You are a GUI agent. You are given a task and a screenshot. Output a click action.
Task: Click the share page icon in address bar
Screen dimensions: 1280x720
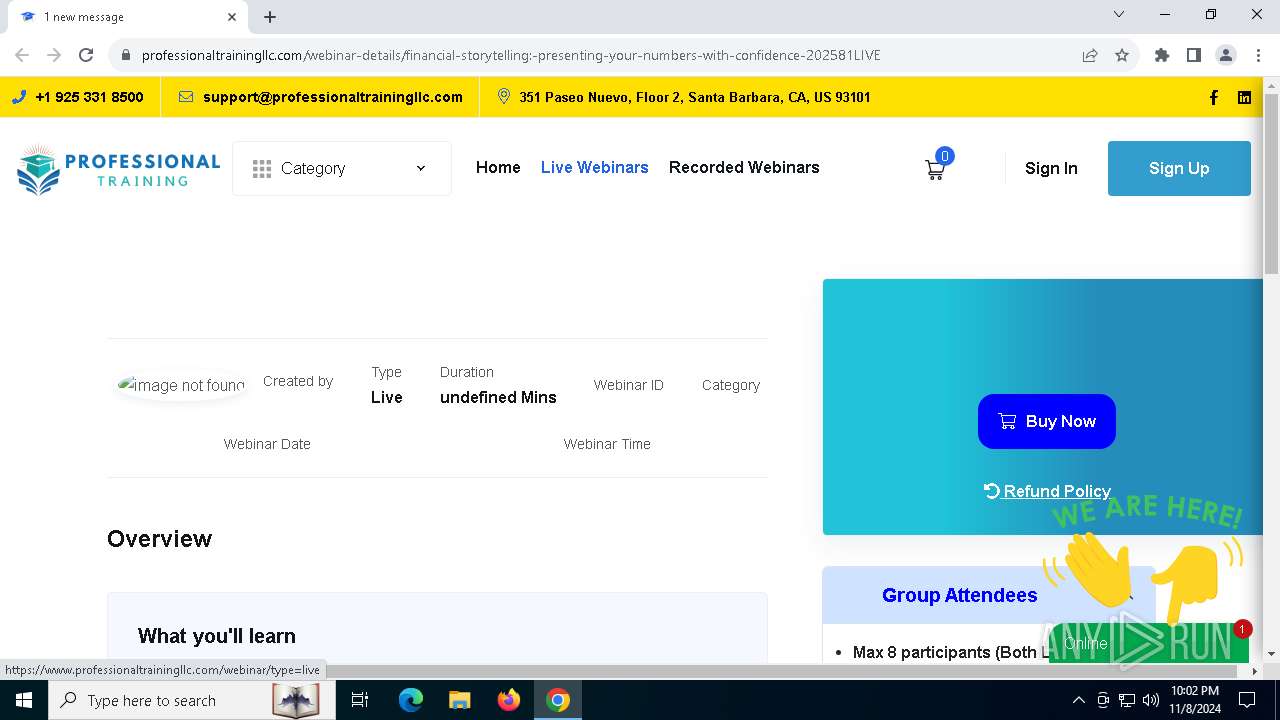(x=1090, y=55)
